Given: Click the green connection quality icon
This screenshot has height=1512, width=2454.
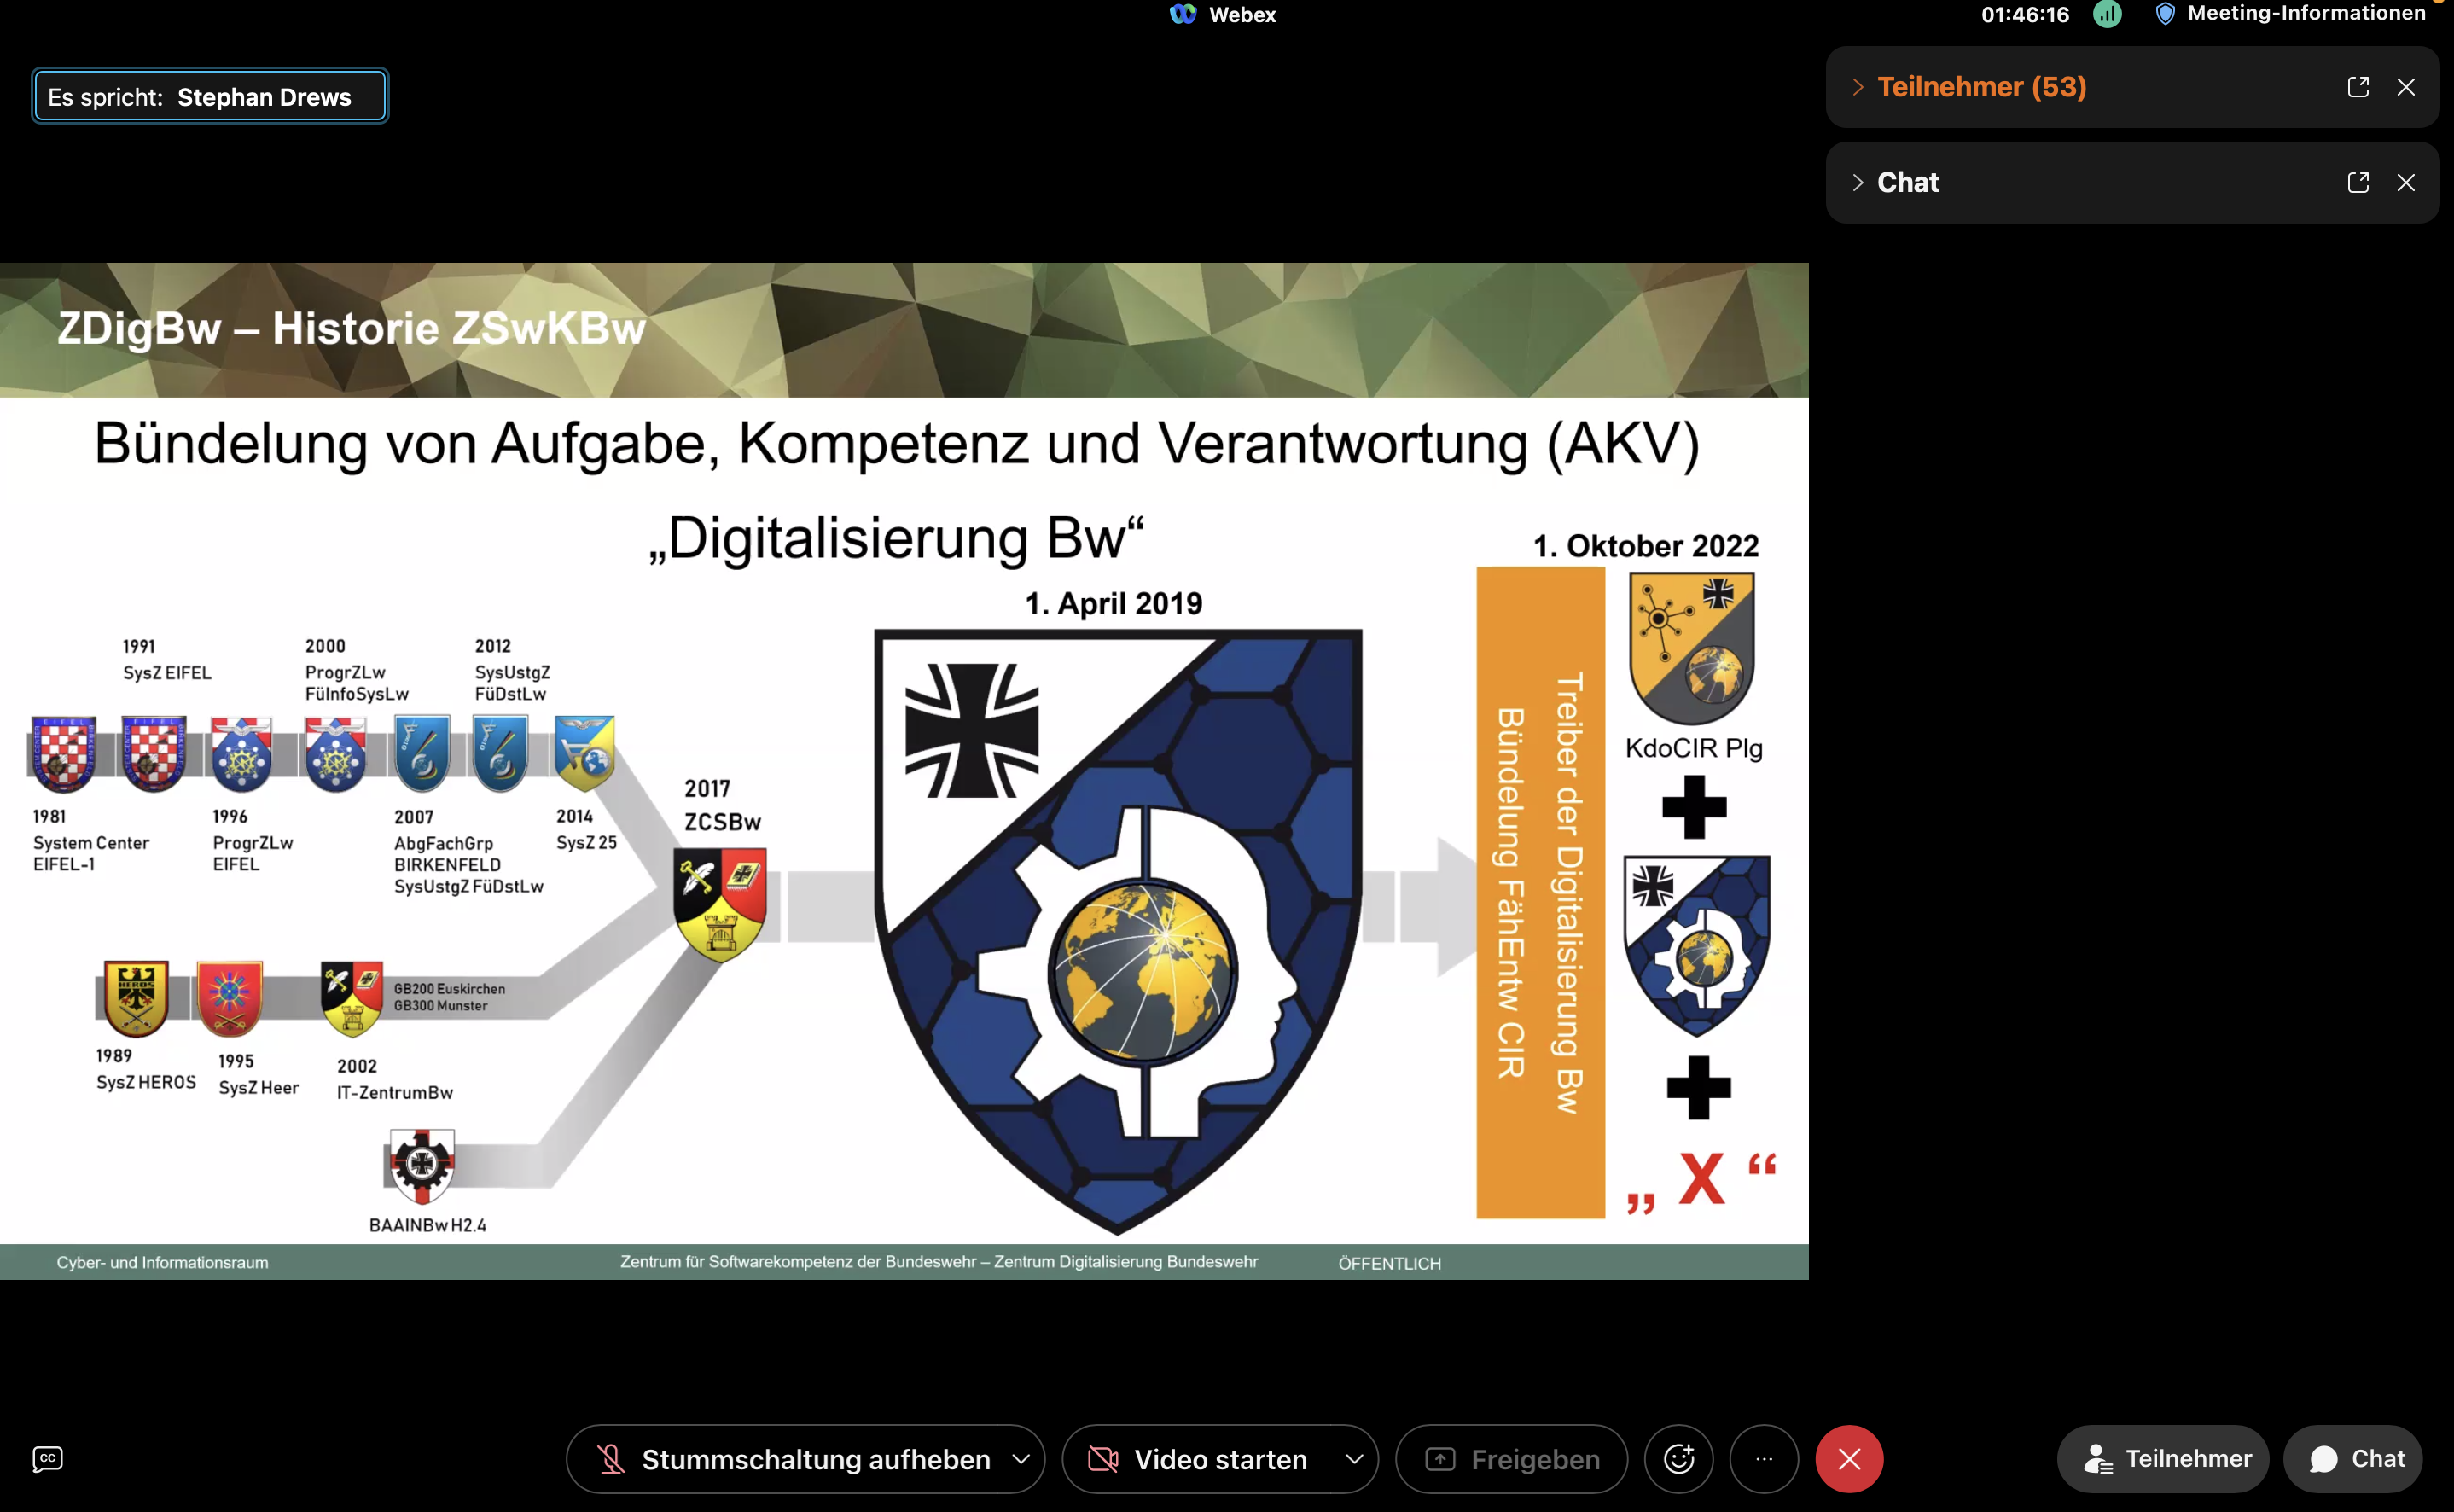Looking at the screenshot, I should 2107,14.
